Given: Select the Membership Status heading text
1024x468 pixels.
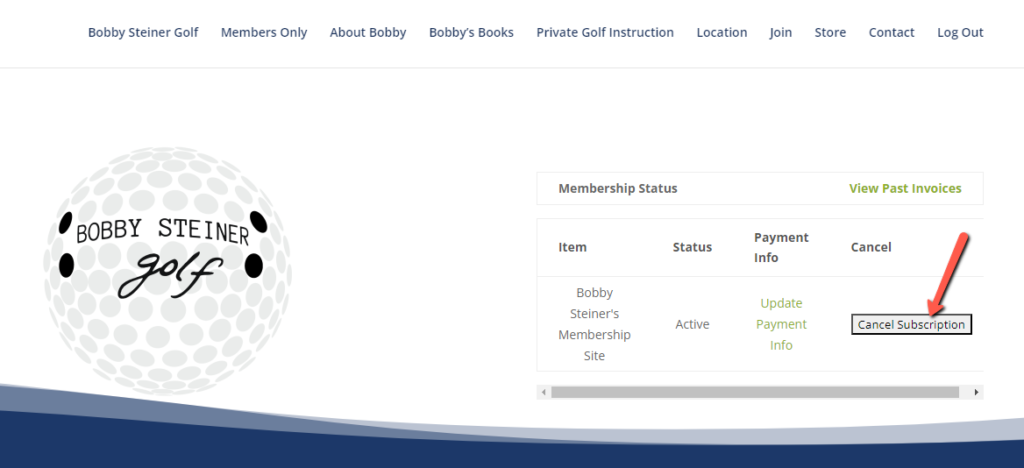Looking at the screenshot, I should point(618,188).
